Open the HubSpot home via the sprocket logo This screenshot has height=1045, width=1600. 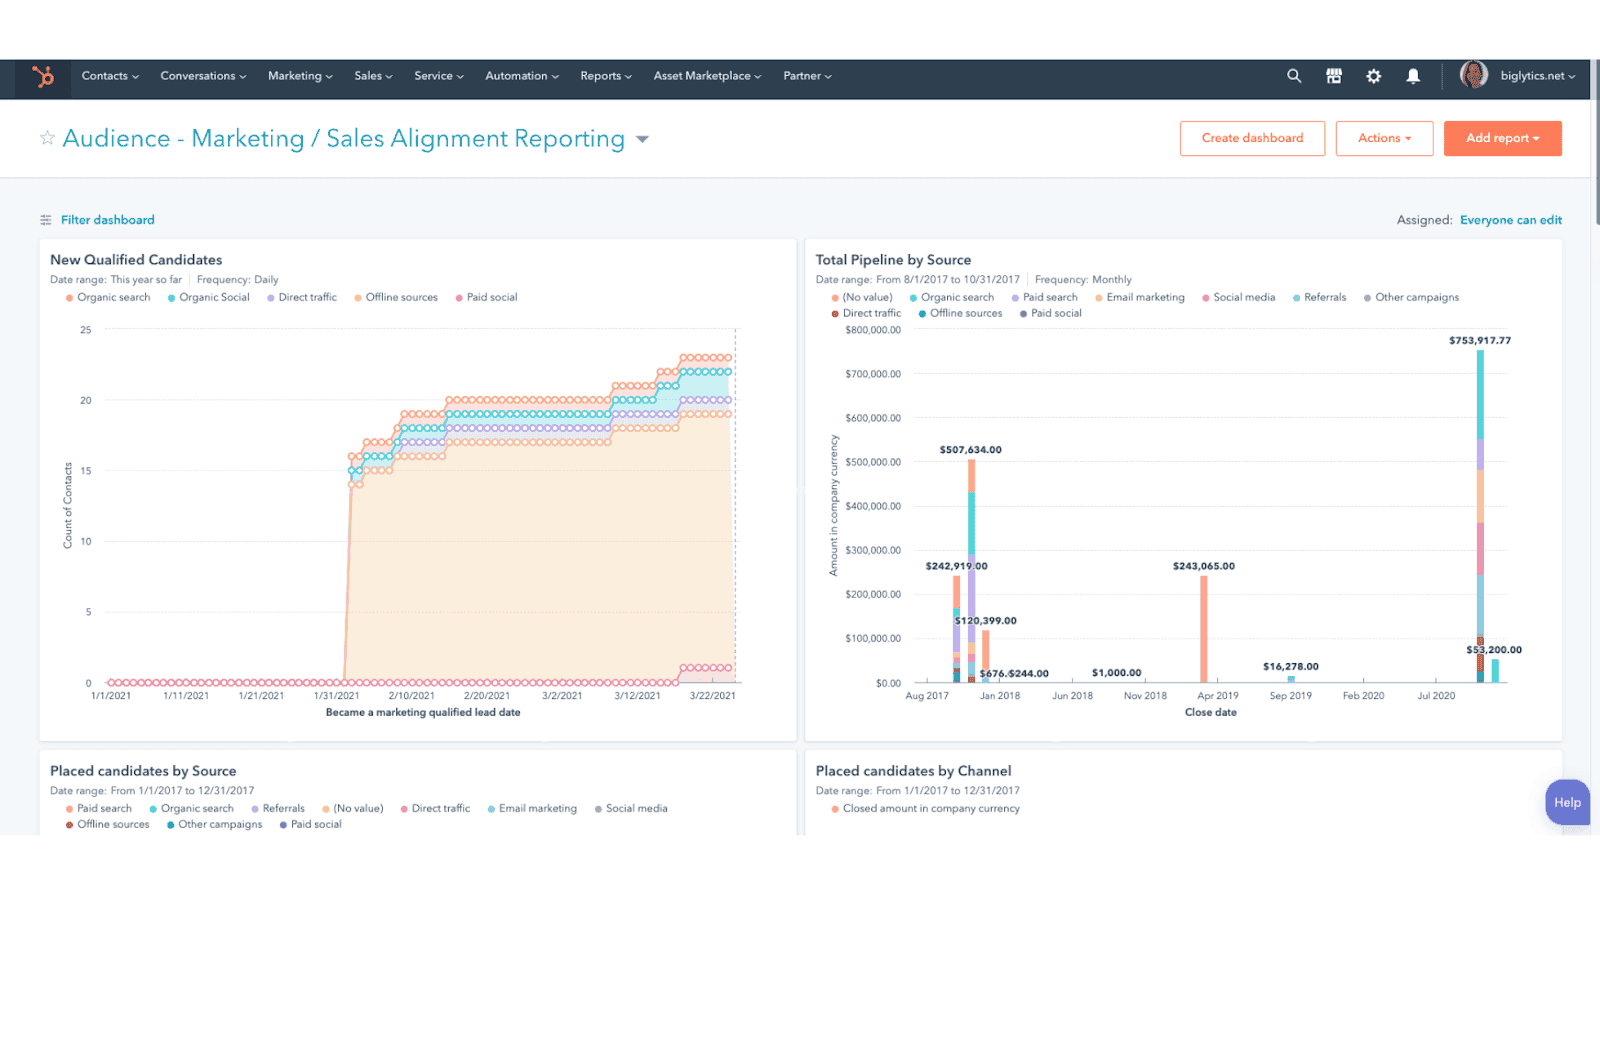point(42,76)
